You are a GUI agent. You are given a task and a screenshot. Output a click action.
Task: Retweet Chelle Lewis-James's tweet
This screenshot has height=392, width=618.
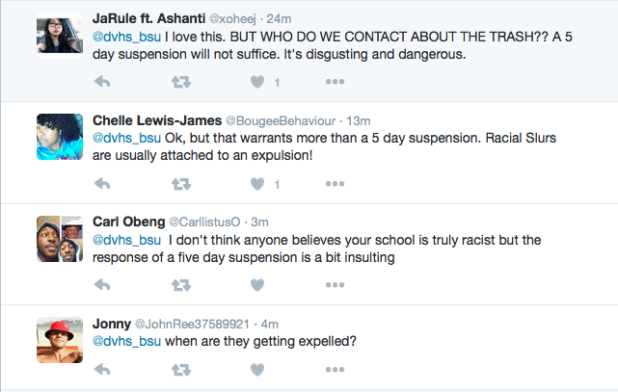(181, 184)
